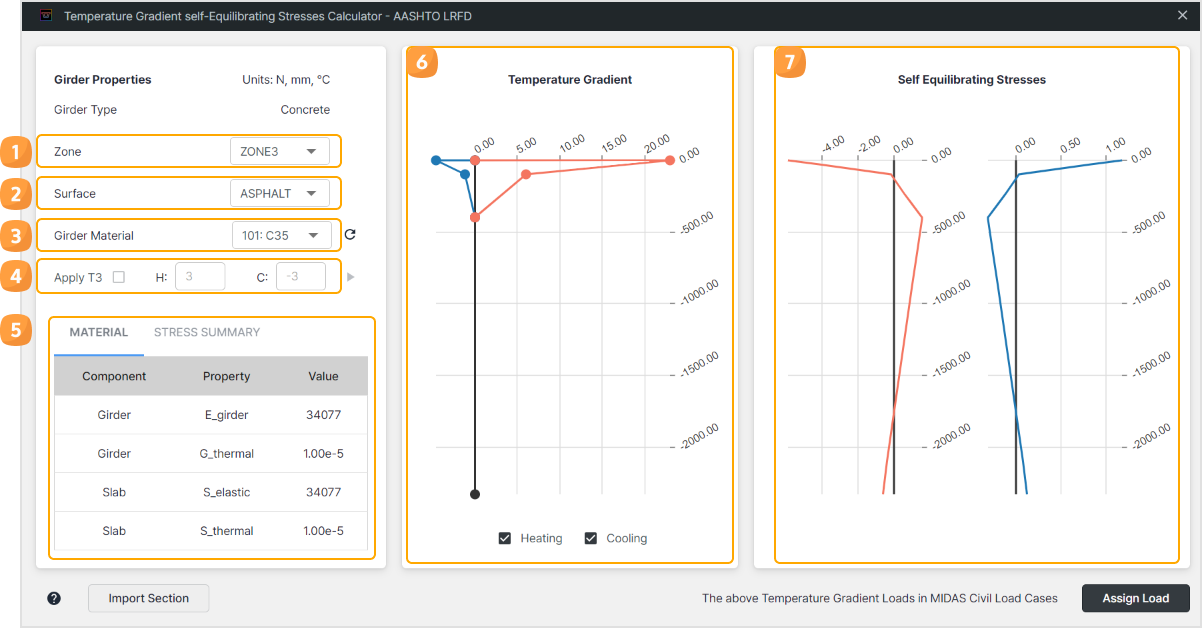Viewport: 1202px width, 628px height.
Task: Enable the Apply T3 checkbox
Action: [x=117, y=277]
